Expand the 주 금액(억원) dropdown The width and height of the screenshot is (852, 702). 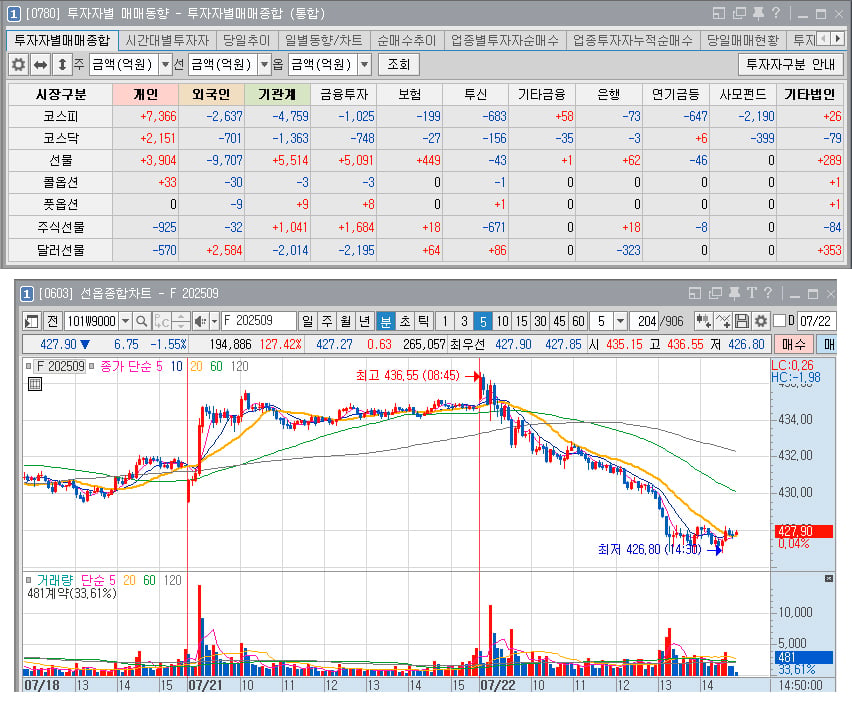click(x=165, y=65)
